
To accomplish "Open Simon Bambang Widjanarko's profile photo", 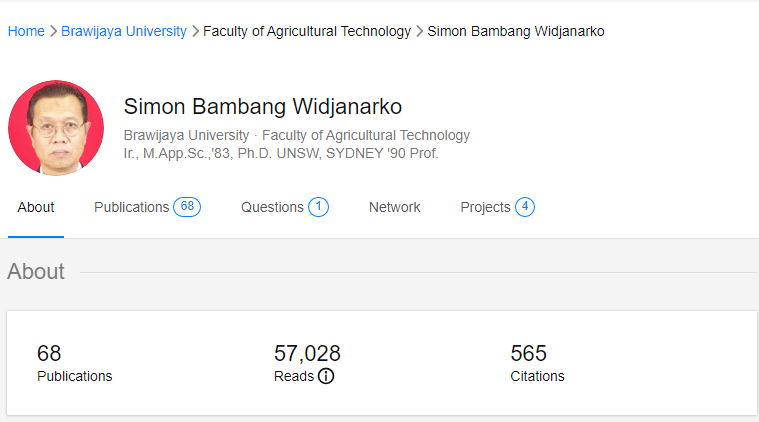I will 56,129.
